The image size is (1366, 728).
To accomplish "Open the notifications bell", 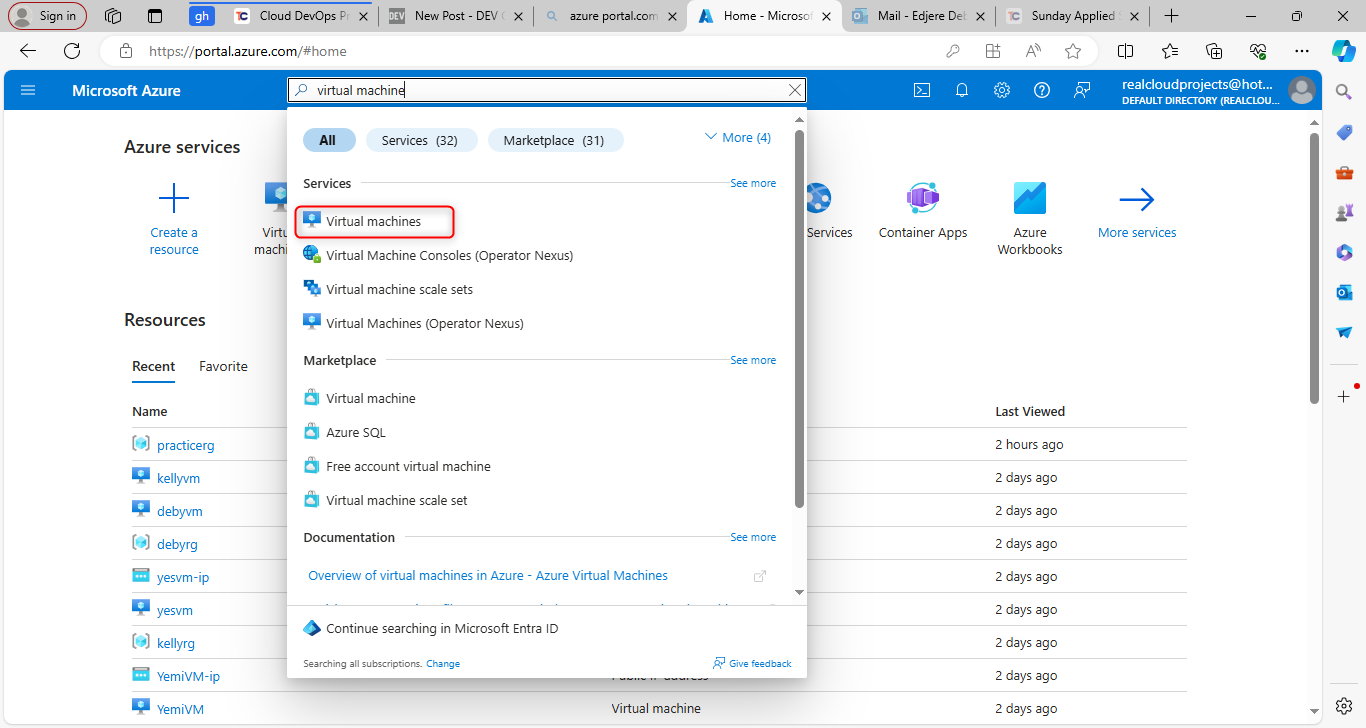I will pyautogui.click(x=962, y=90).
